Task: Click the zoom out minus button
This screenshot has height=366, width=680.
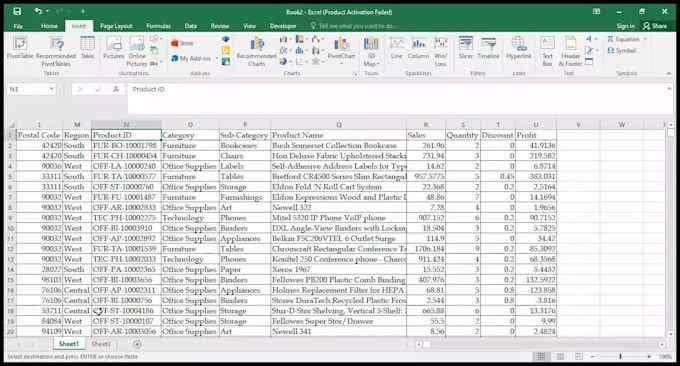Action: (x=592, y=356)
